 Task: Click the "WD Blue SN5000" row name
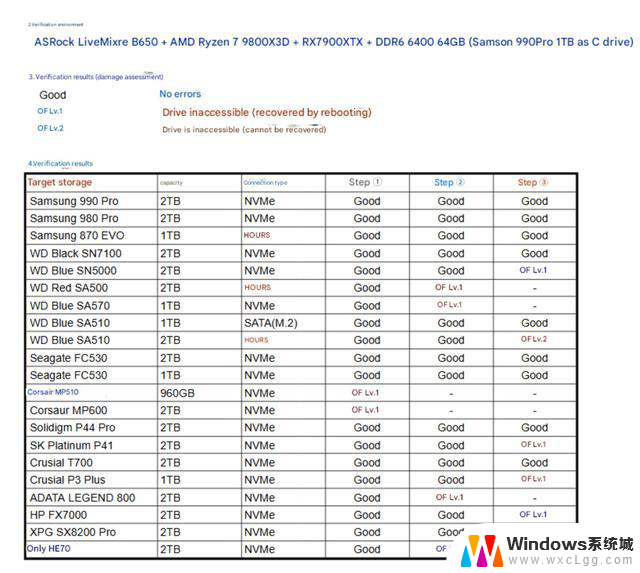[73, 271]
